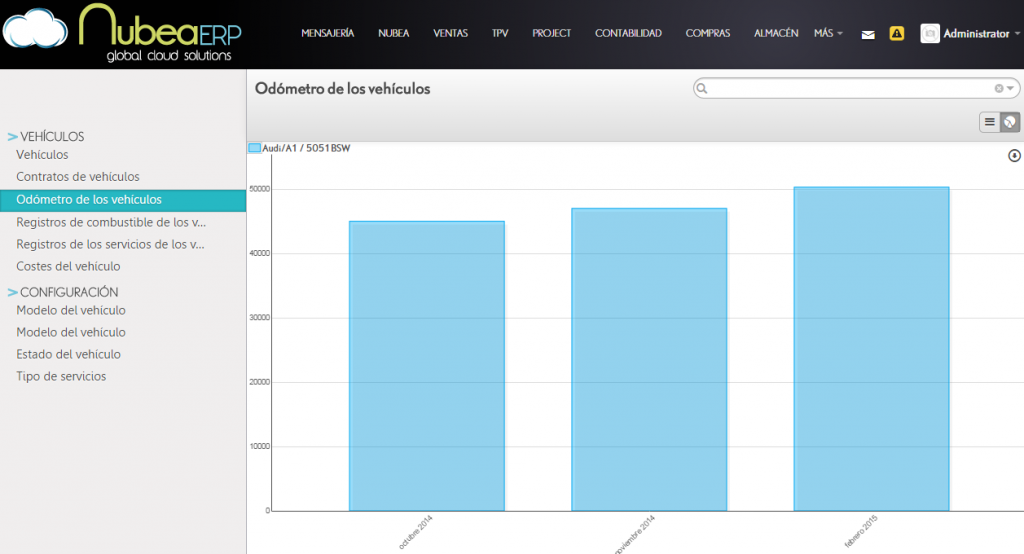
Task: Open Registros de los servicios de los vehículos
Action: click(110, 244)
